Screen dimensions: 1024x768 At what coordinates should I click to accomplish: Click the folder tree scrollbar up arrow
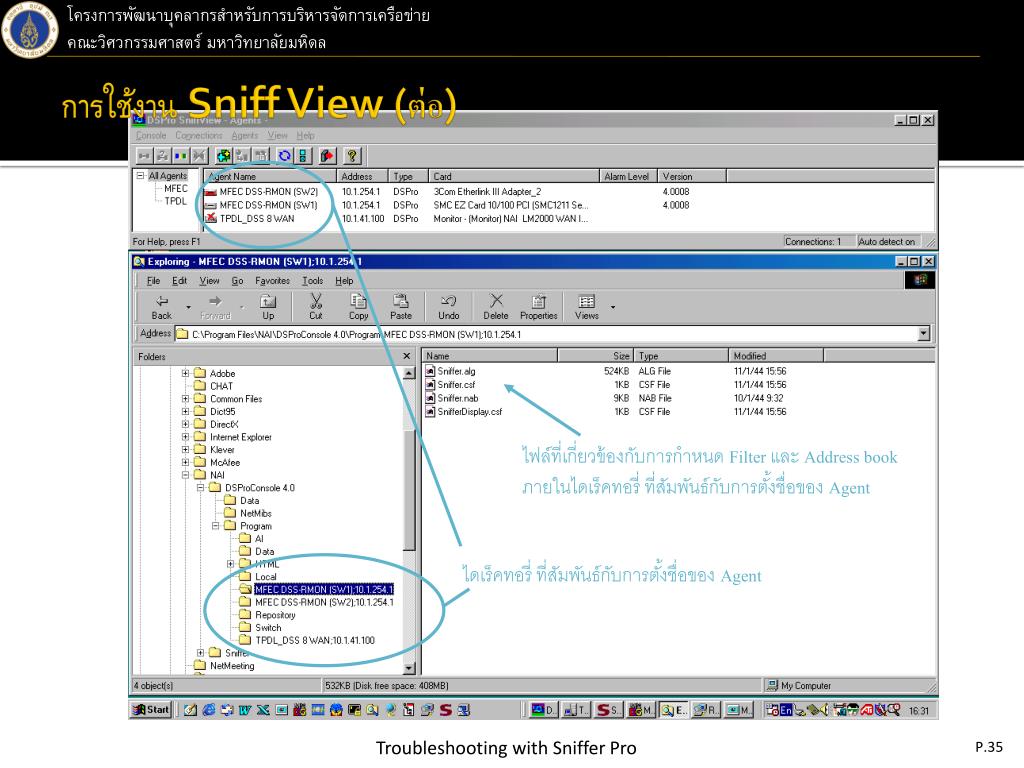tap(409, 374)
